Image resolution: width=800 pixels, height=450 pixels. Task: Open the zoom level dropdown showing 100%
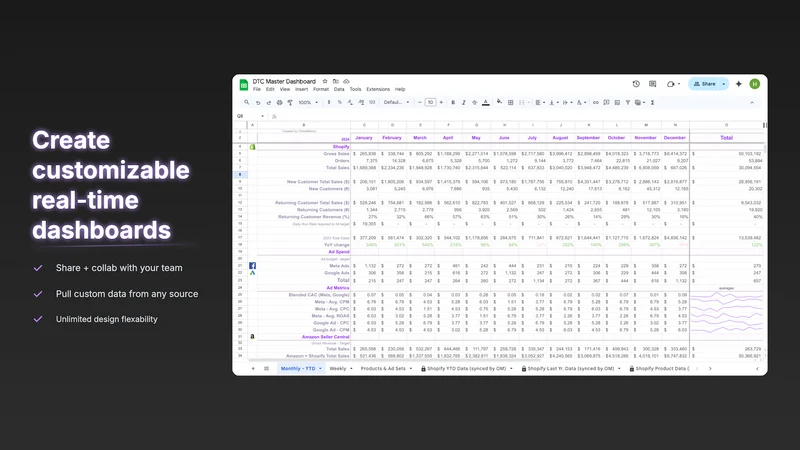[308, 103]
